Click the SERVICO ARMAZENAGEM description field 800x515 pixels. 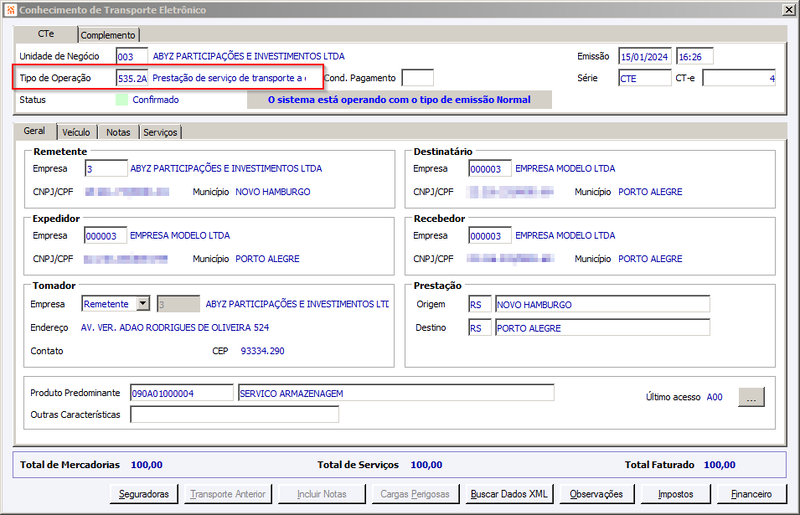(x=396, y=393)
